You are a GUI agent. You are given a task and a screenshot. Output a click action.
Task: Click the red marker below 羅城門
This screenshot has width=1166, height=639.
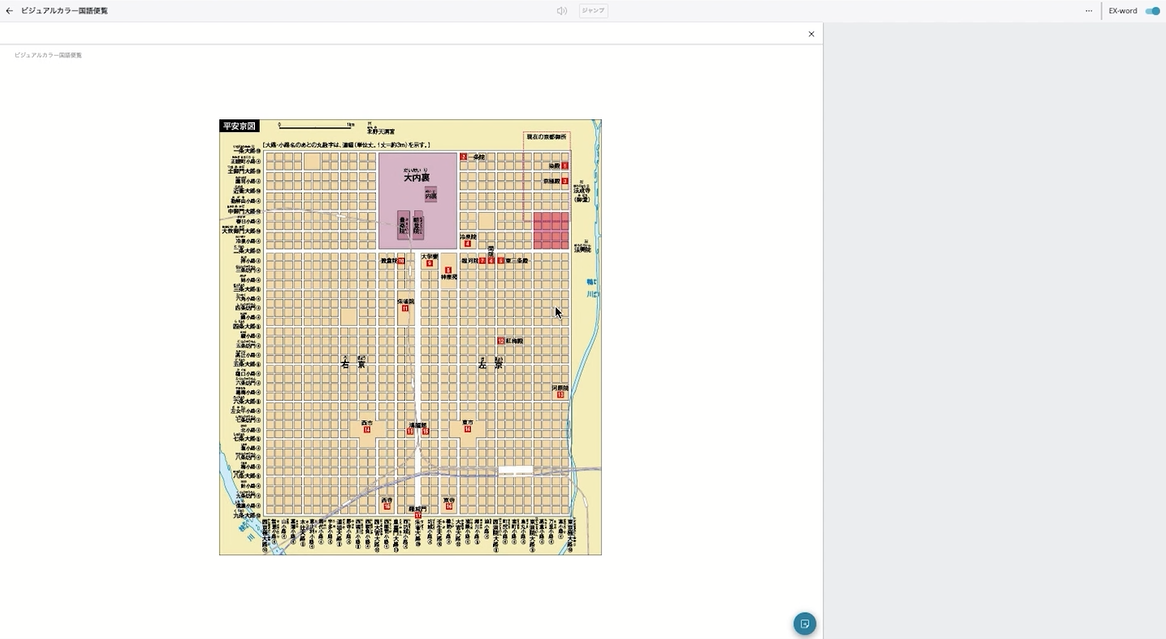tap(417, 516)
